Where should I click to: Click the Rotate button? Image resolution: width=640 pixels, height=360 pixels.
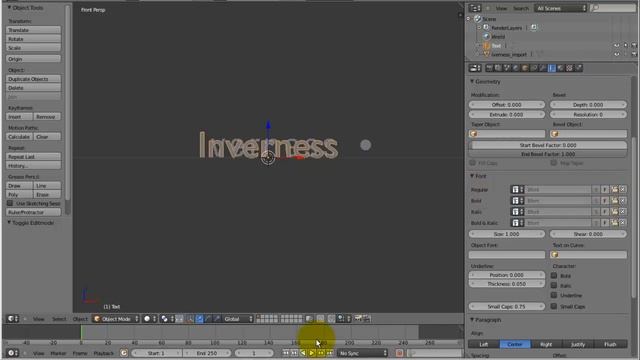tap(33, 39)
